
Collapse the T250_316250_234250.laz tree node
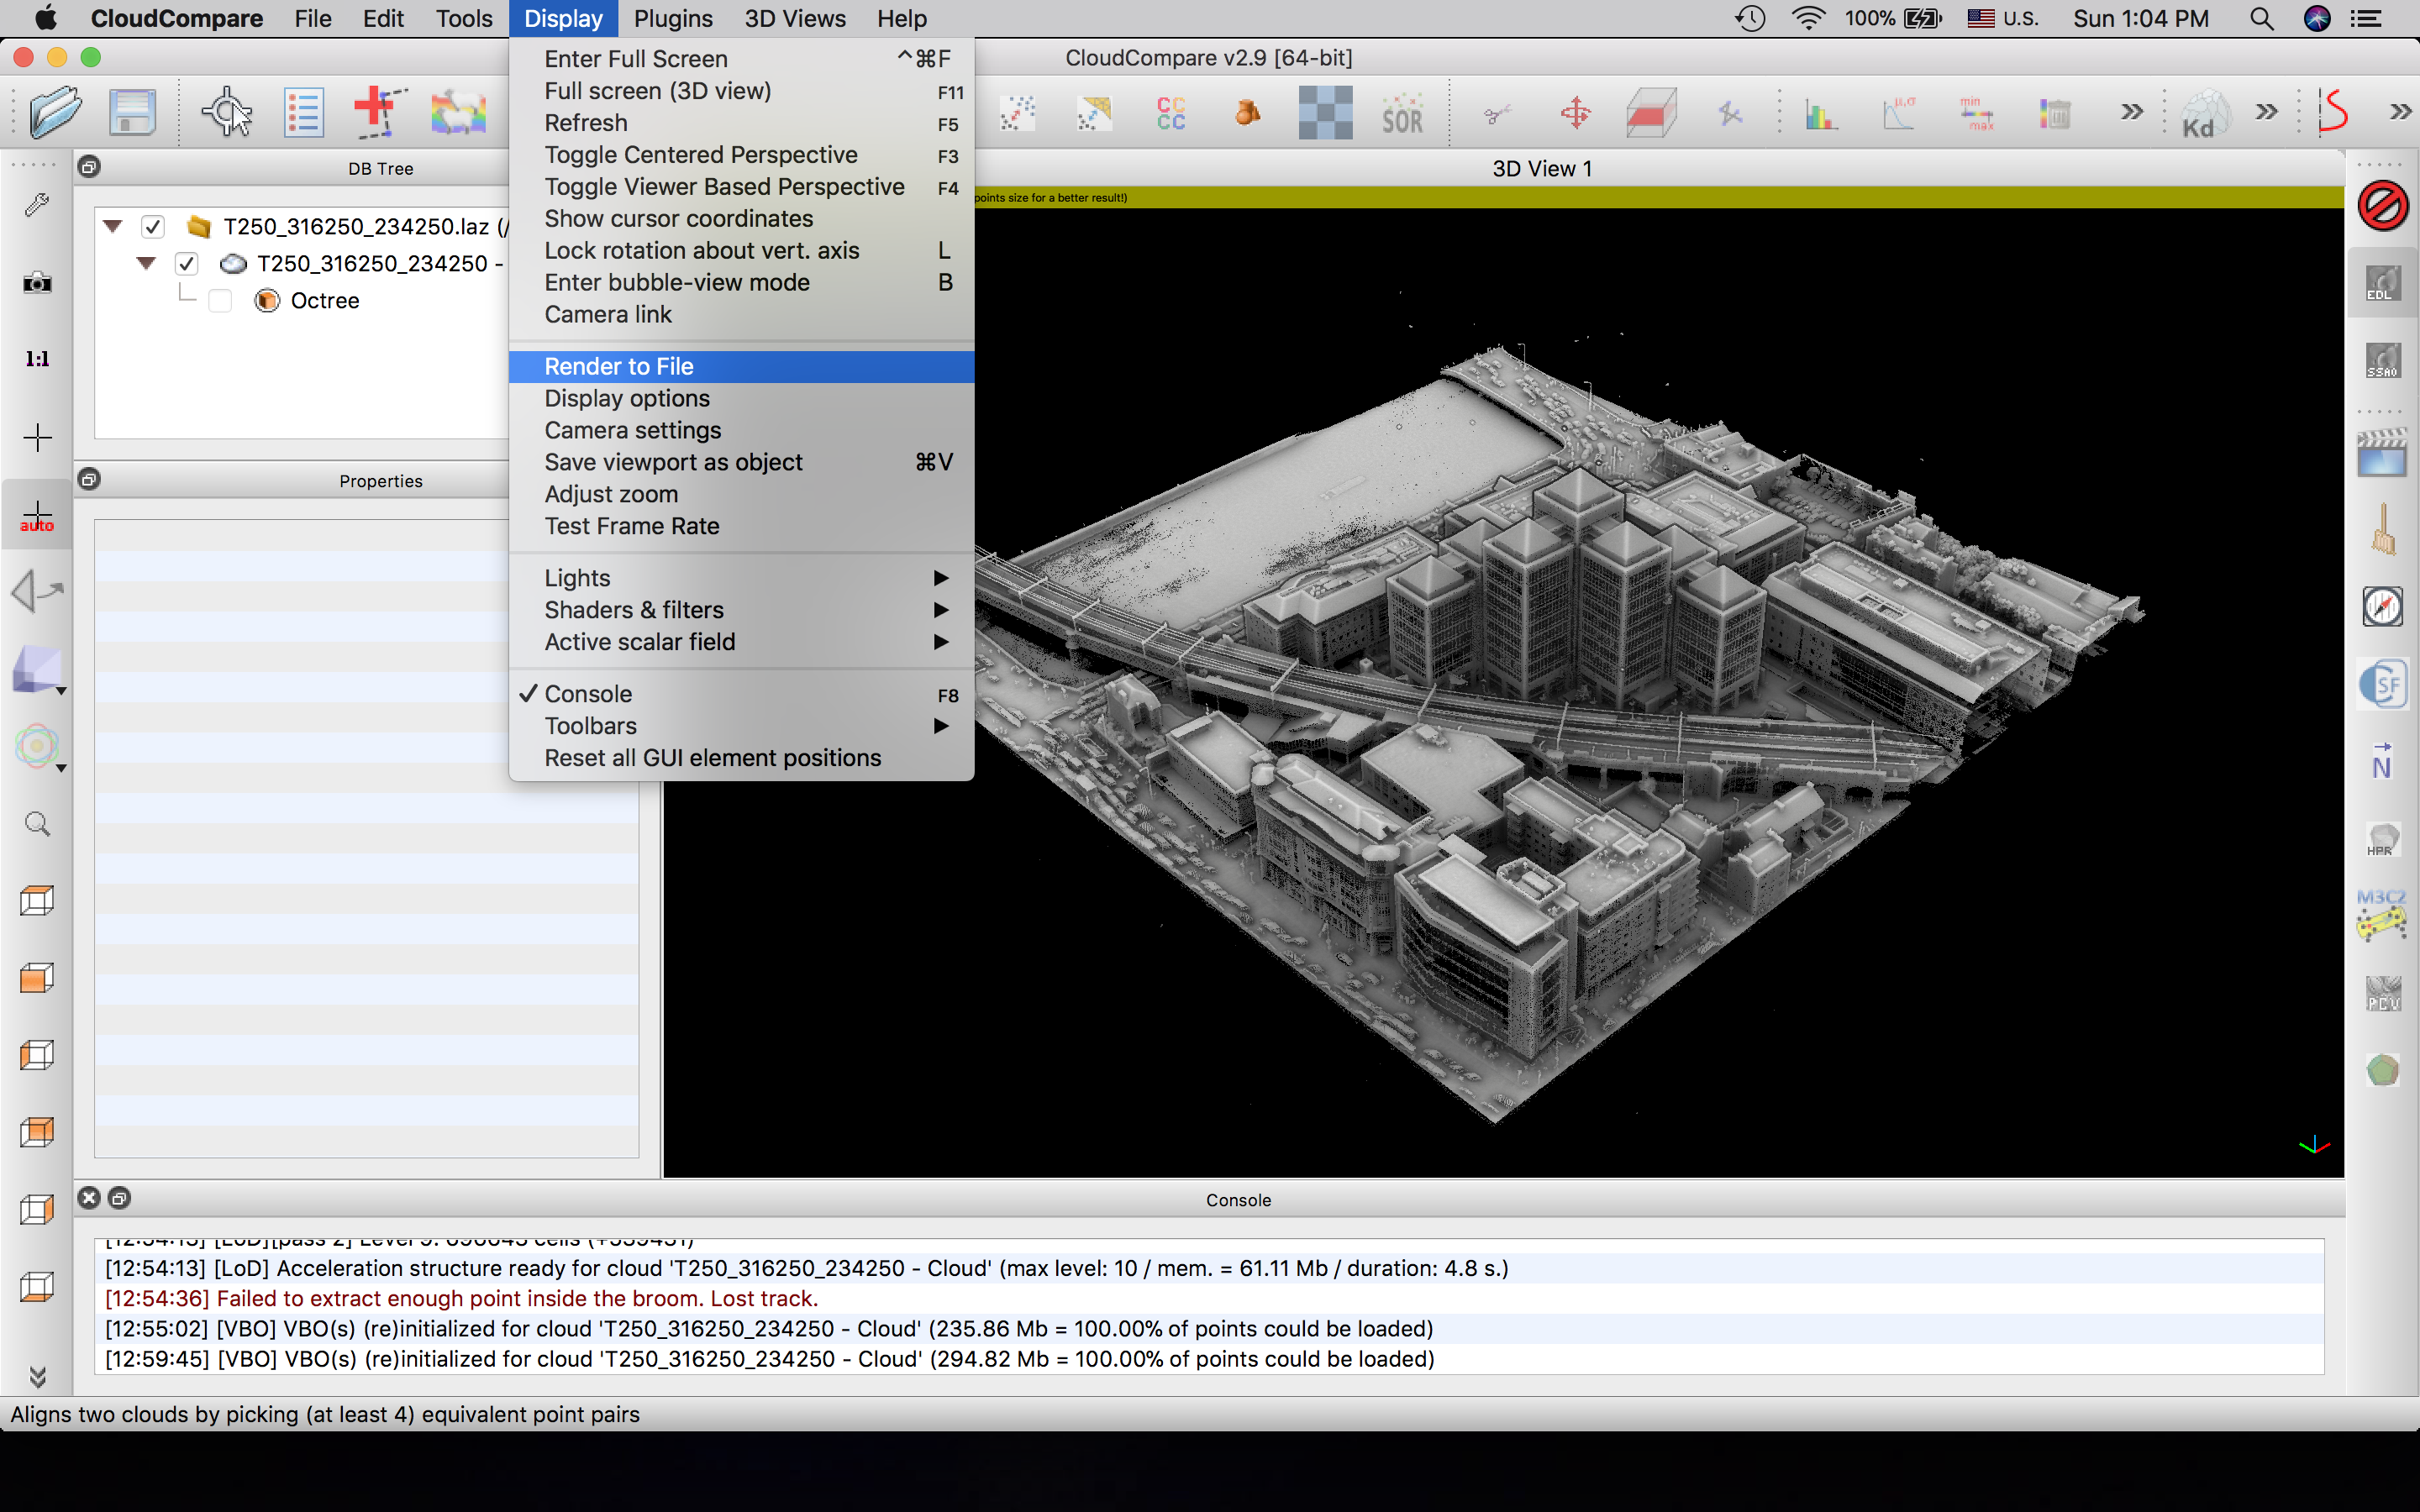coord(113,227)
